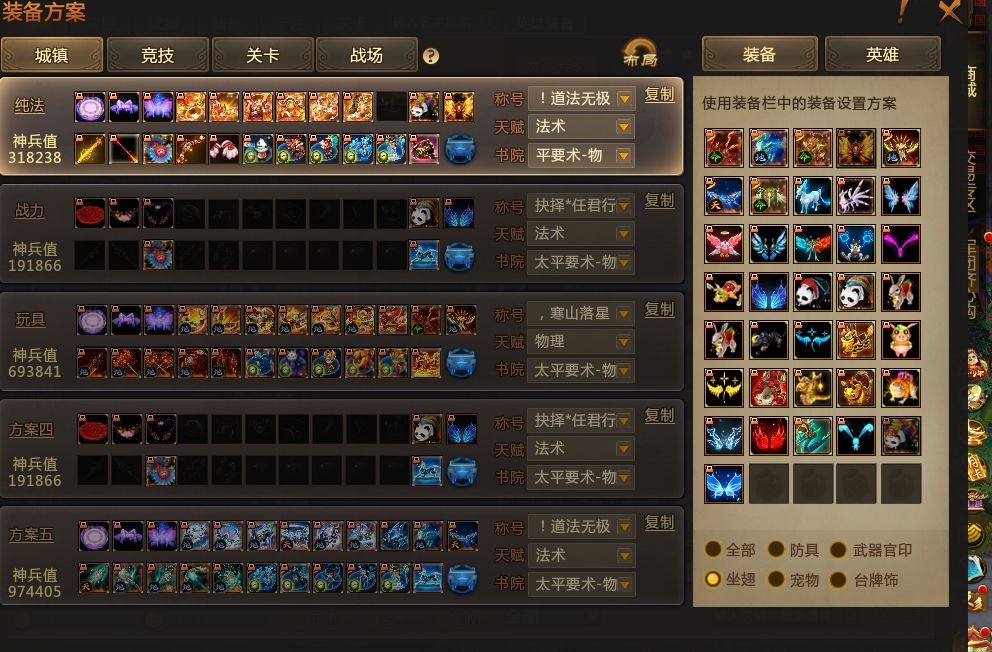
Task: Click 复制 link for 方案五 scheme
Action: 659,522
